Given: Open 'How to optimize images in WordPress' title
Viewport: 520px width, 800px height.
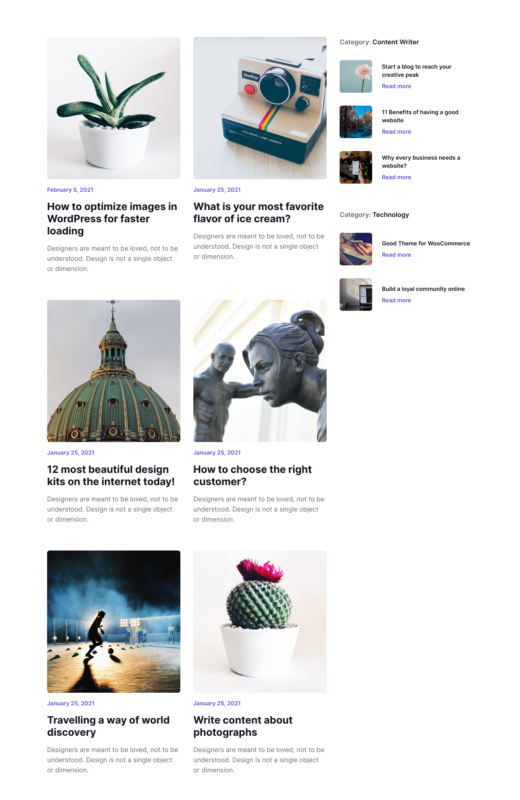Looking at the screenshot, I should pos(112,219).
